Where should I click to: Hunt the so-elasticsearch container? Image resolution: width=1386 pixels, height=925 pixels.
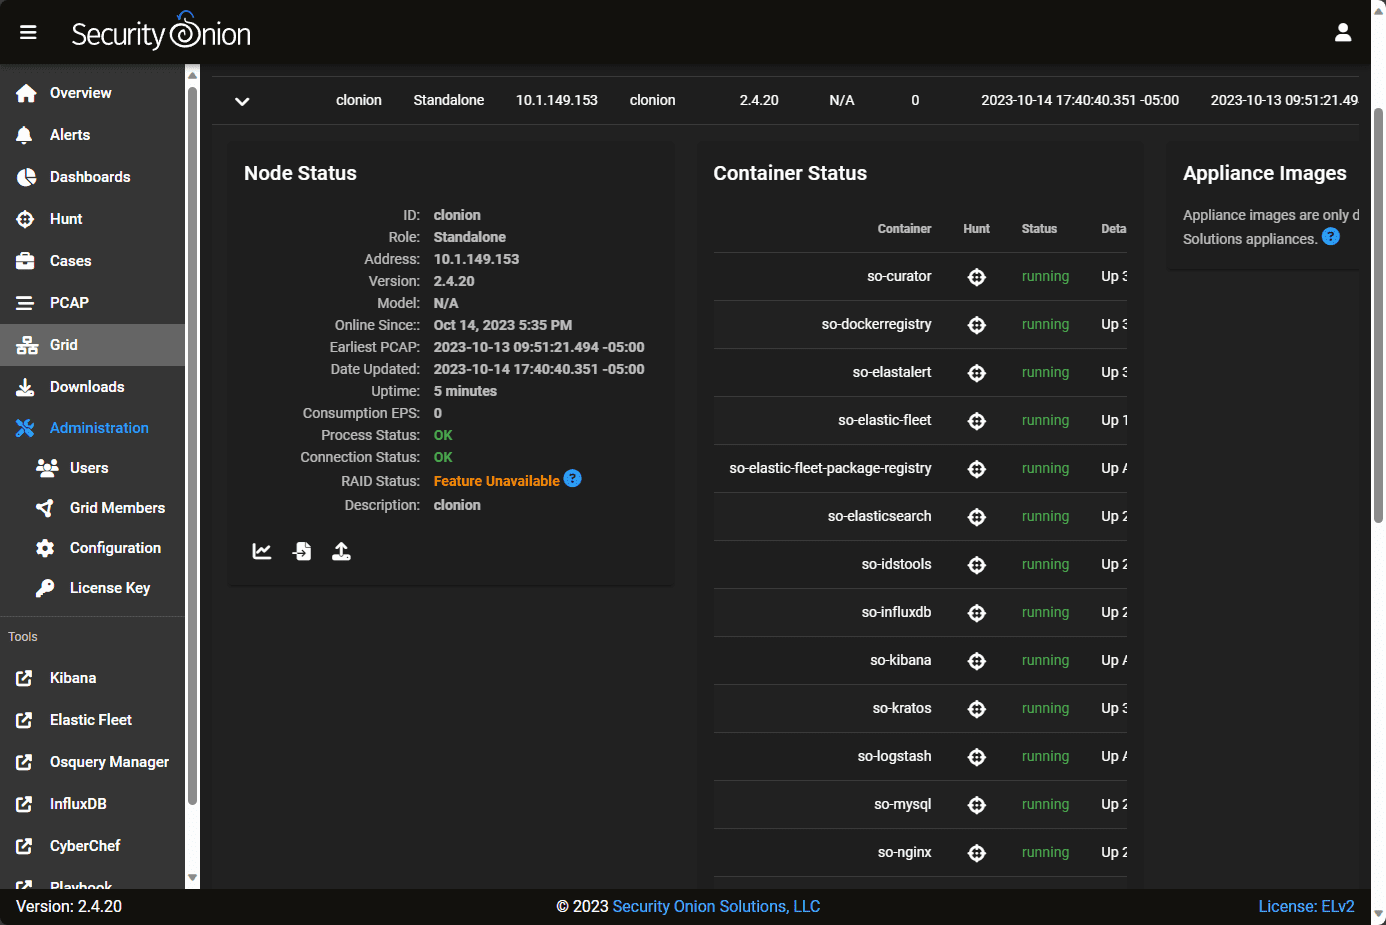click(977, 517)
